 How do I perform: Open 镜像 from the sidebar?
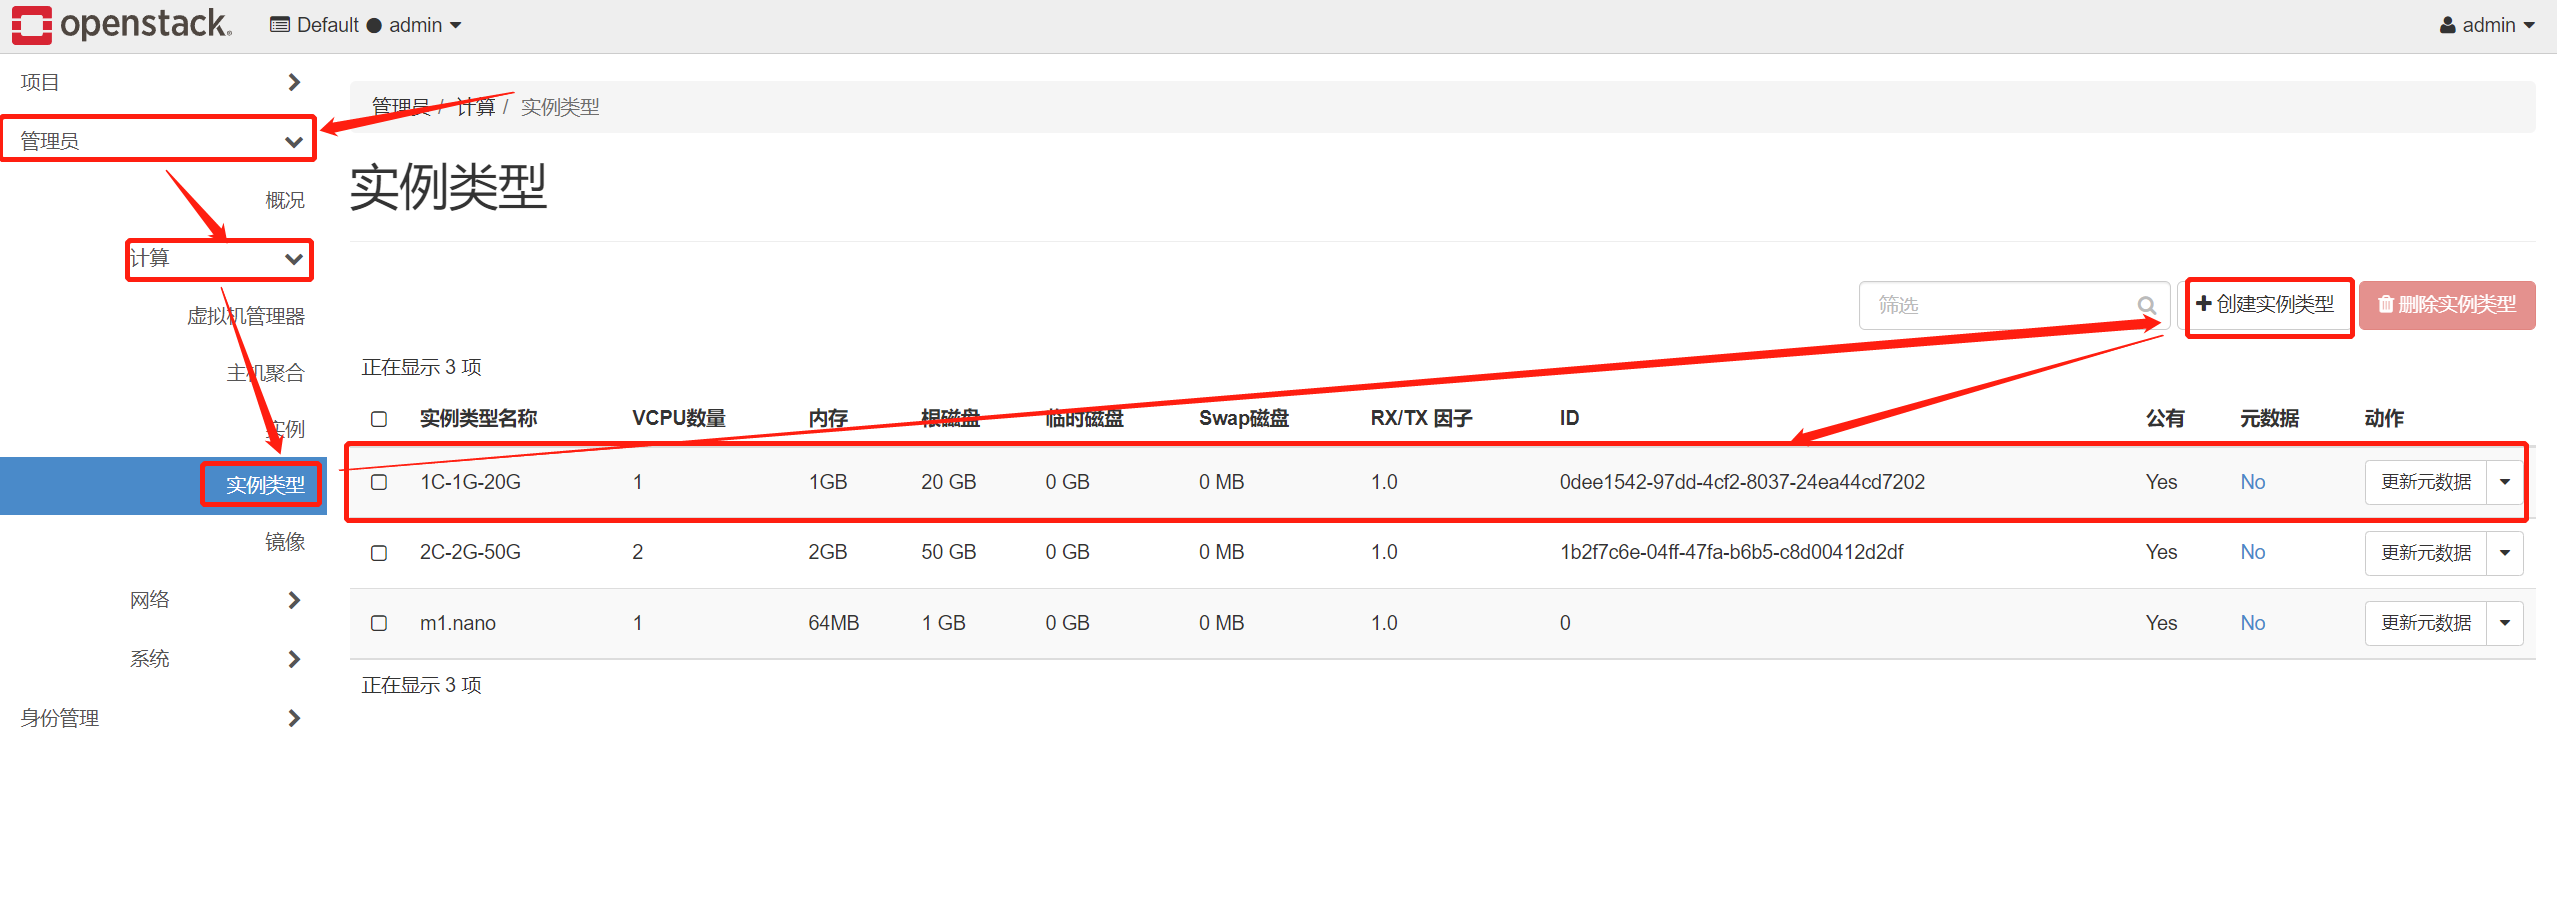tap(287, 542)
